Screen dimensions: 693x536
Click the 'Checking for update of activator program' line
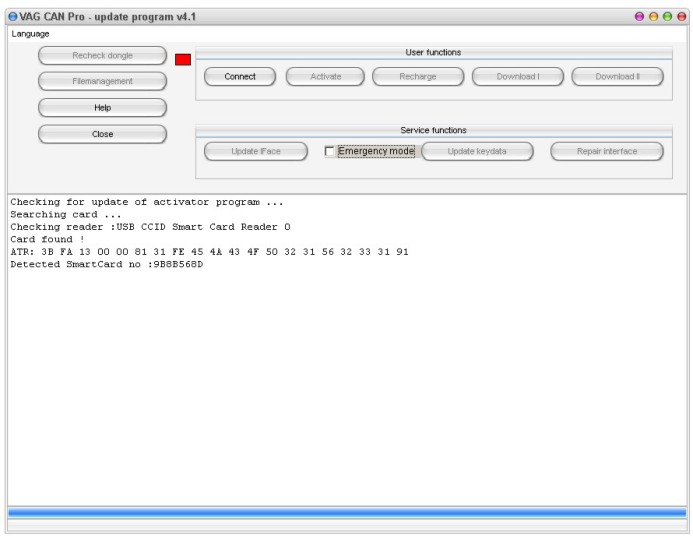click(x=147, y=202)
